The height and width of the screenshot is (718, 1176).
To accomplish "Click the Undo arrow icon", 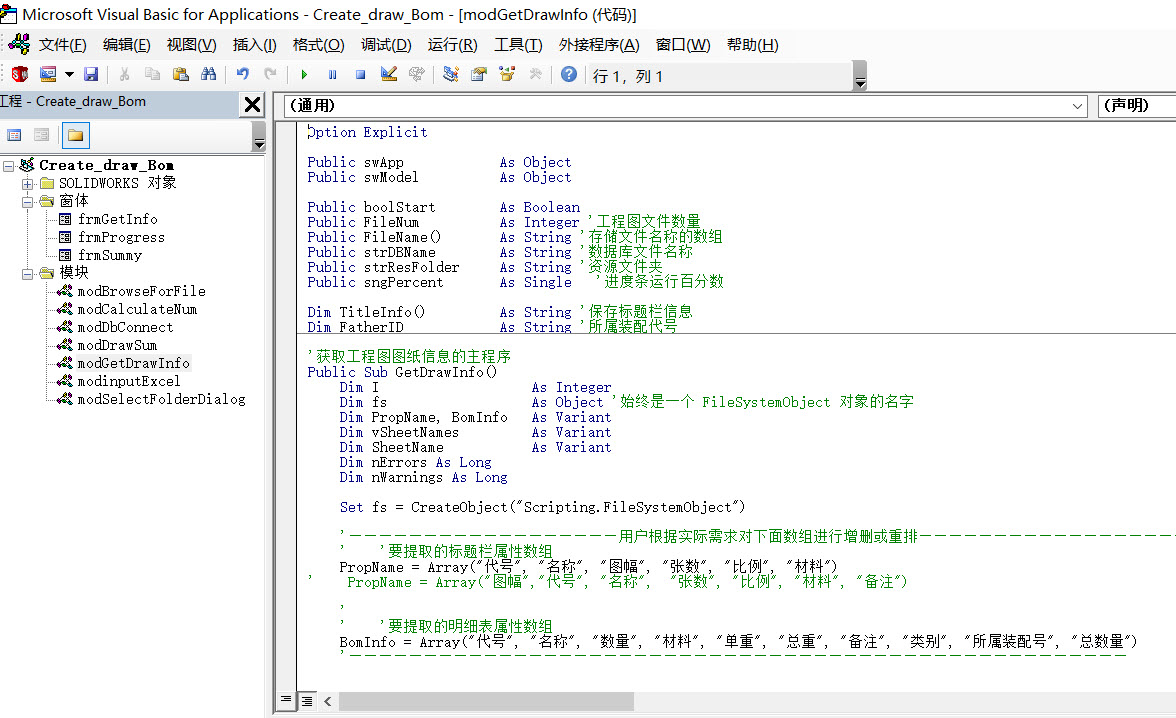I will pos(242,74).
